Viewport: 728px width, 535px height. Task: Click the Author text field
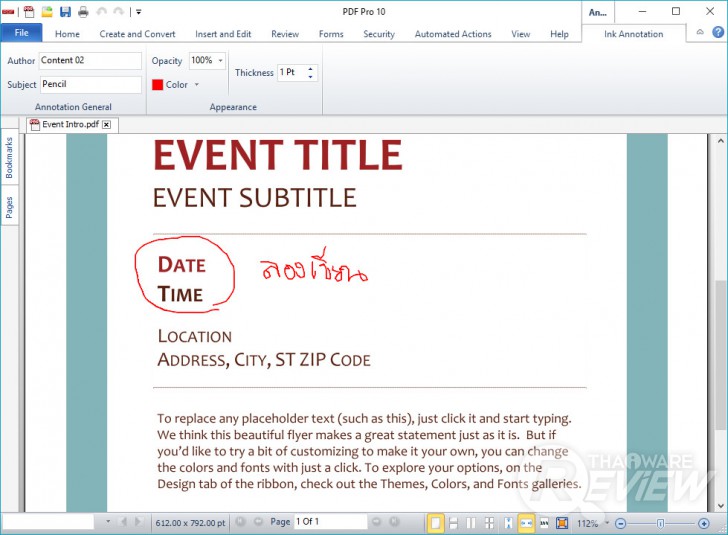90,60
